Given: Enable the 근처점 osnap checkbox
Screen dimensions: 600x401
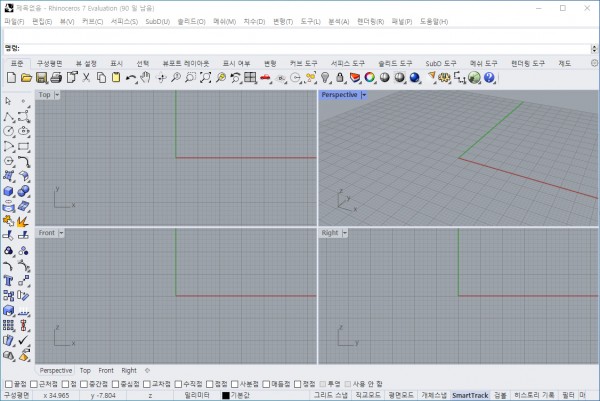Looking at the screenshot, I should 34,384.
